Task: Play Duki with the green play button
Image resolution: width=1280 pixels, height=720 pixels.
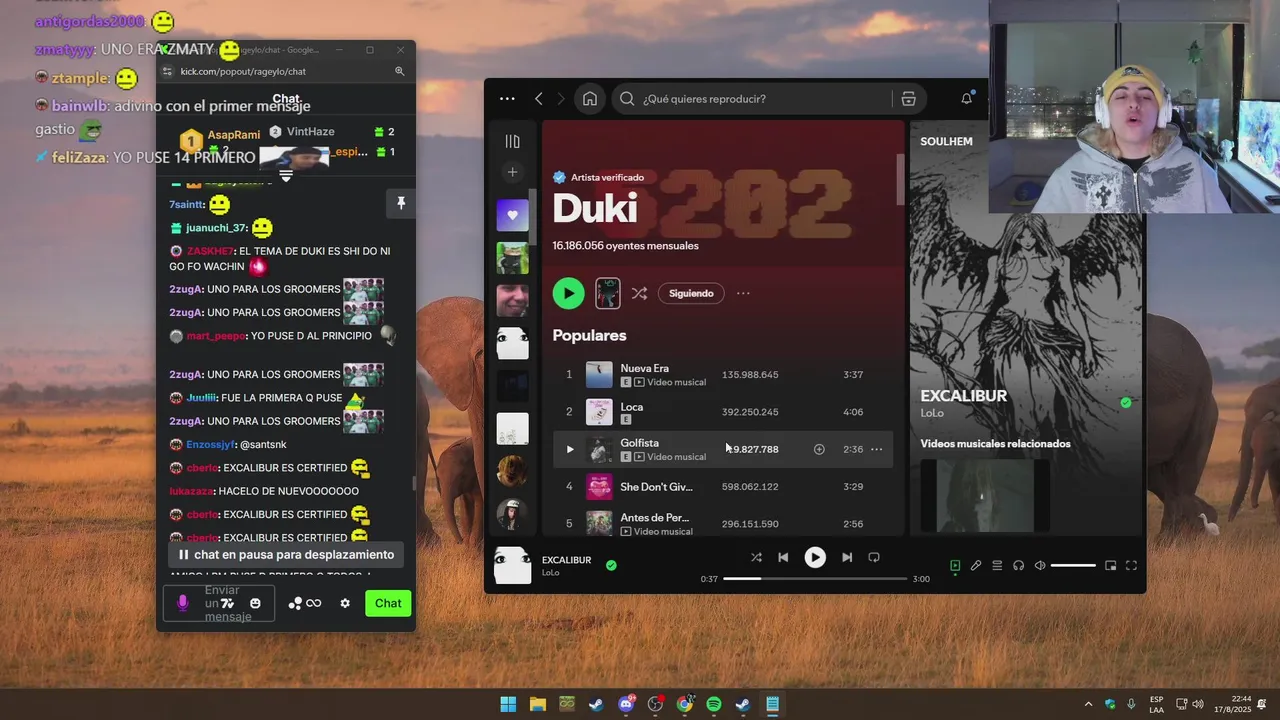Action: tap(568, 293)
